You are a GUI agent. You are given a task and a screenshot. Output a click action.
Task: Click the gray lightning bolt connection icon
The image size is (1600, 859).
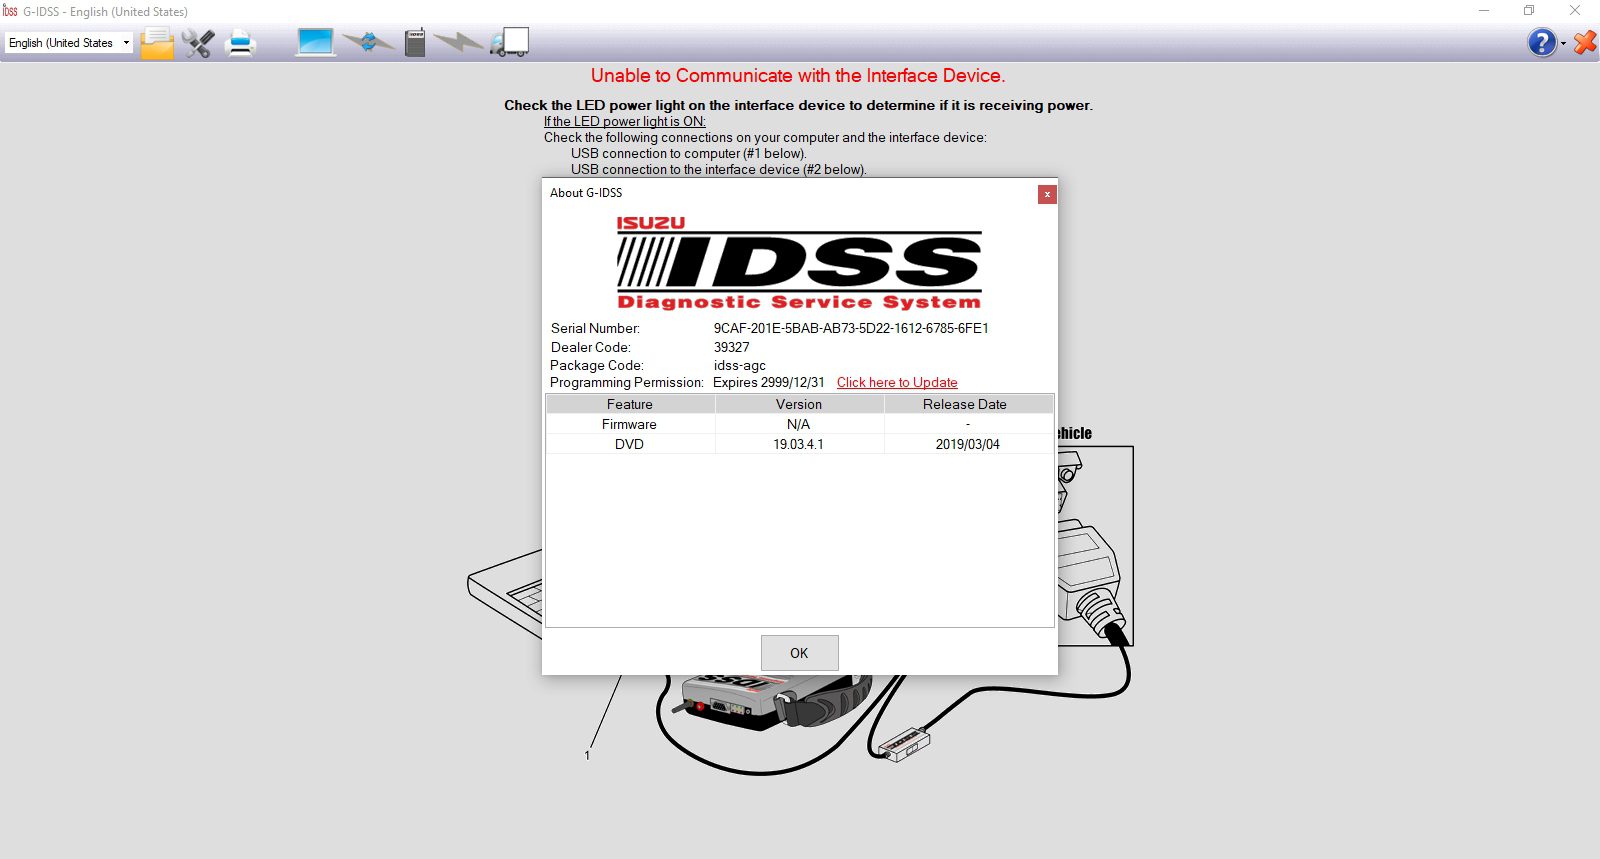pos(458,42)
